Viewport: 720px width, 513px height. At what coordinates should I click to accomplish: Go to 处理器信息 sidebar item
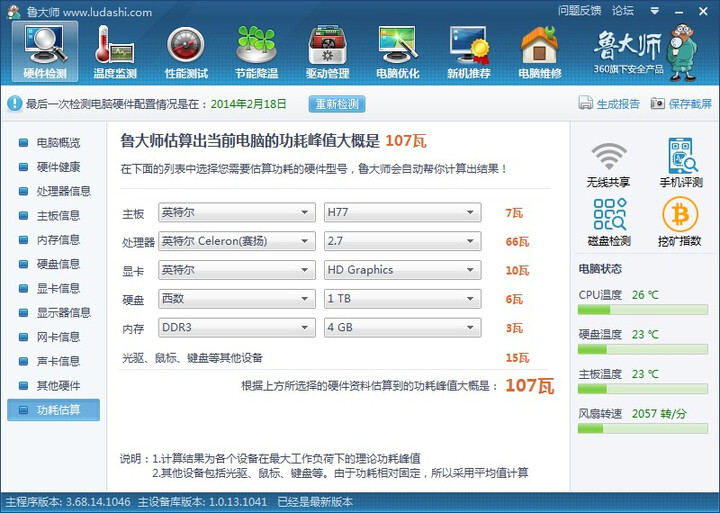(x=53, y=192)
